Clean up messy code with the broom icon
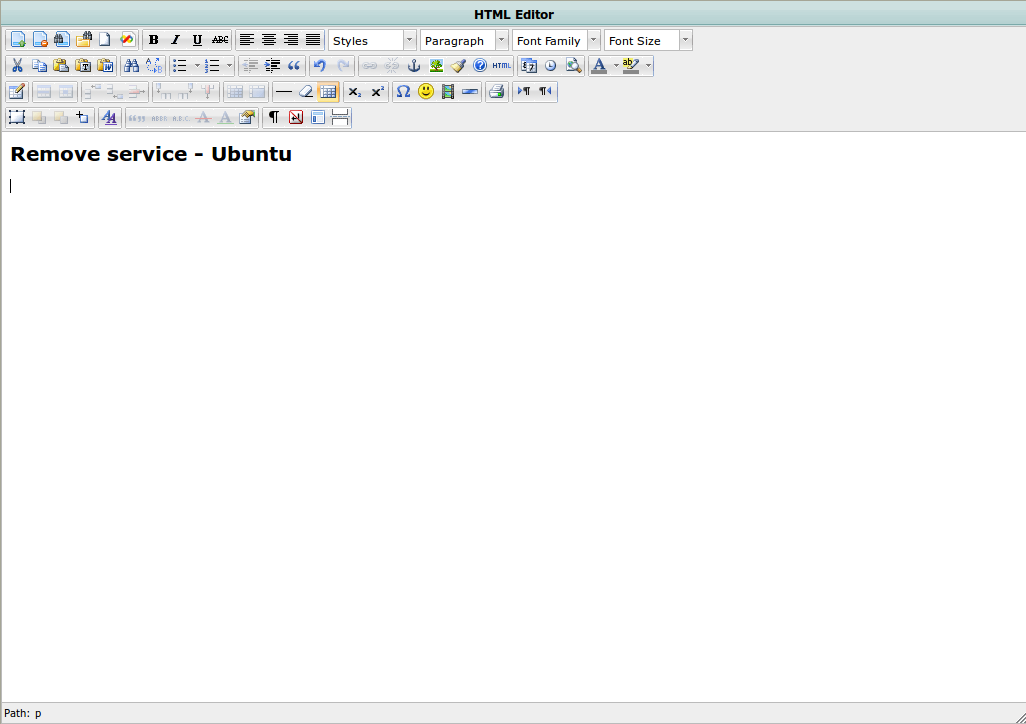The width and height of the screenshot is (1026, 724). [458, 65]
